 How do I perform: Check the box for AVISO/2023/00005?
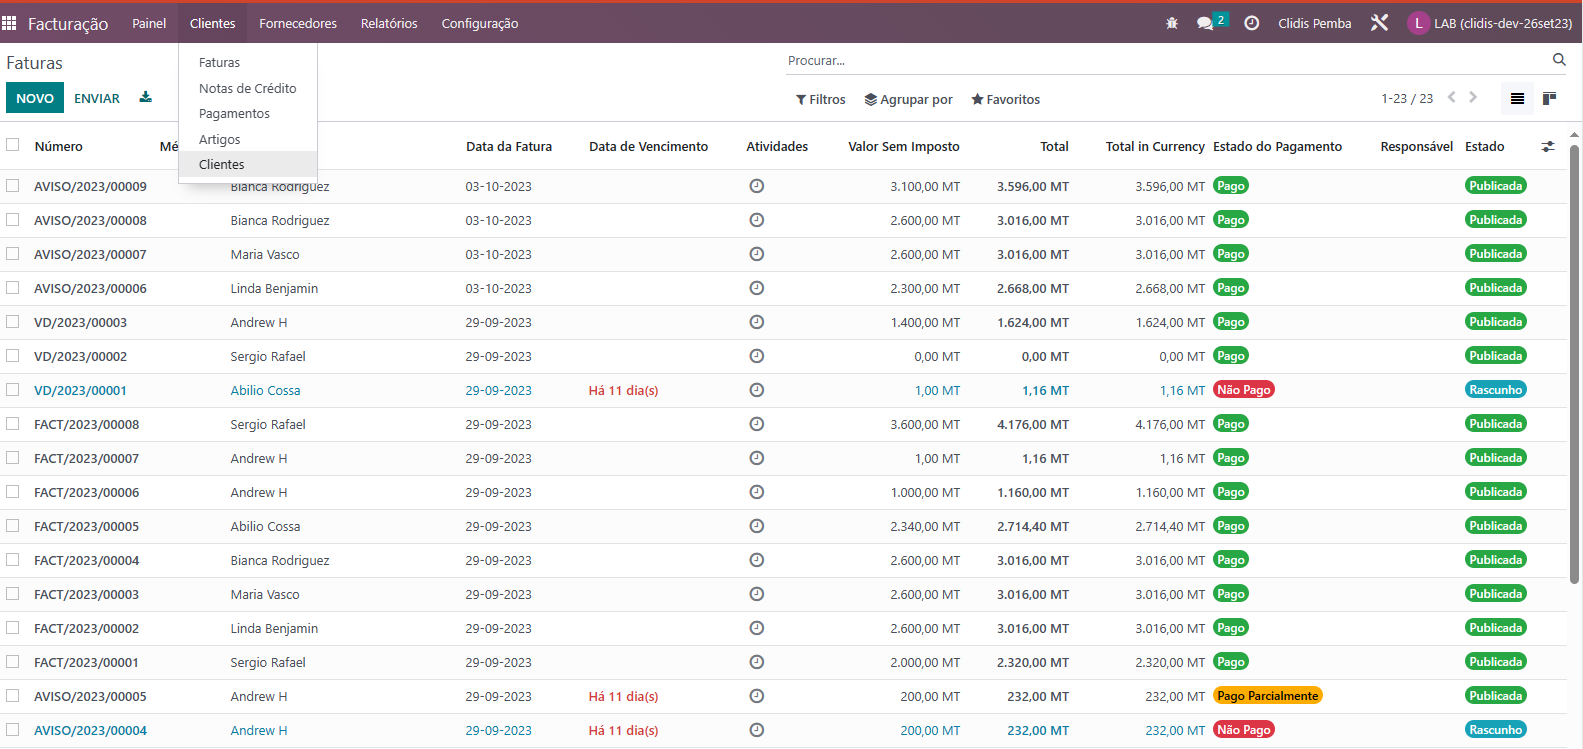[13, 695]
